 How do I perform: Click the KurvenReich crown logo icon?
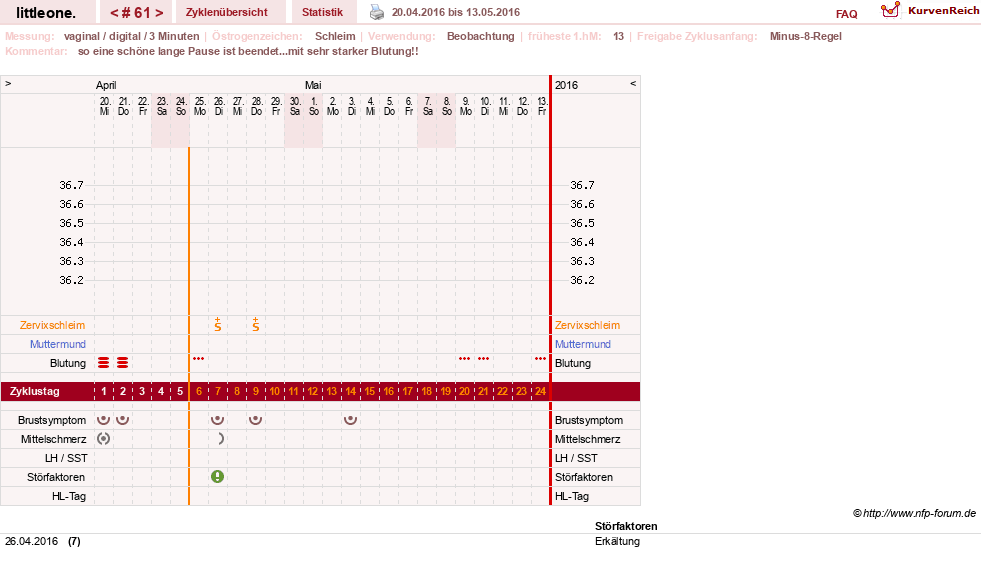point(890,10)
